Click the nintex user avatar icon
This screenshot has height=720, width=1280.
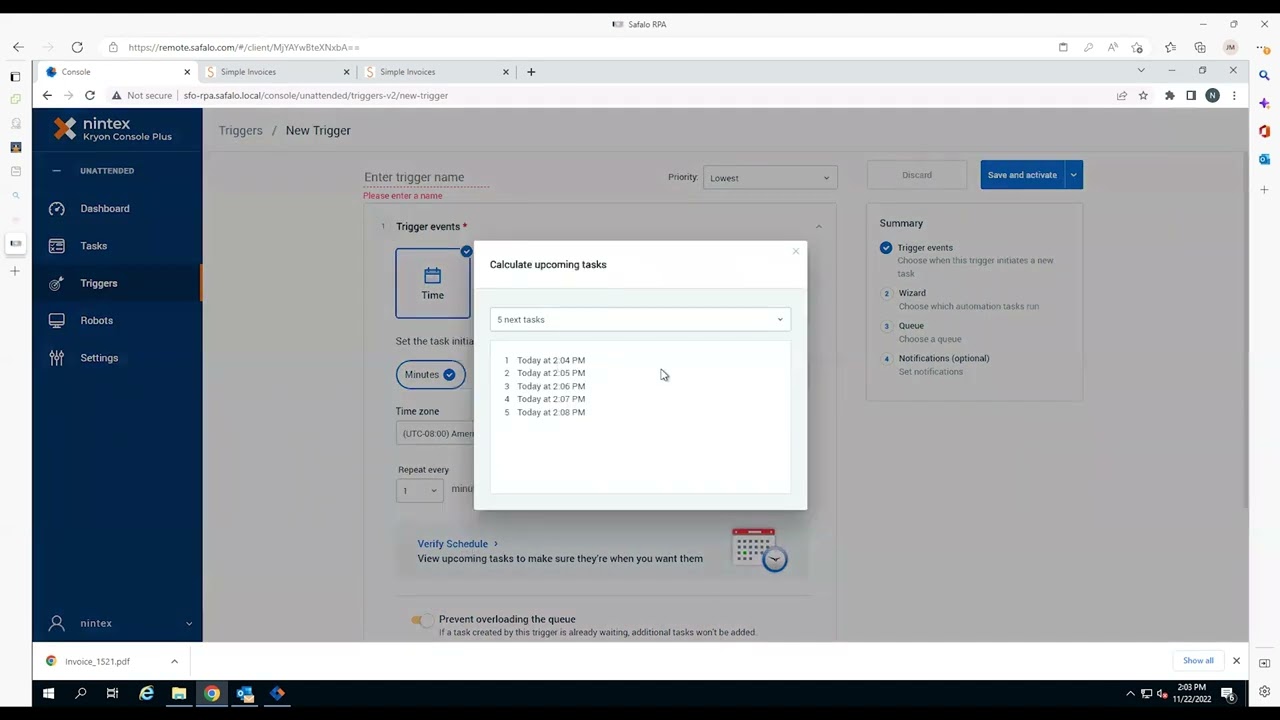click(57, 623)
